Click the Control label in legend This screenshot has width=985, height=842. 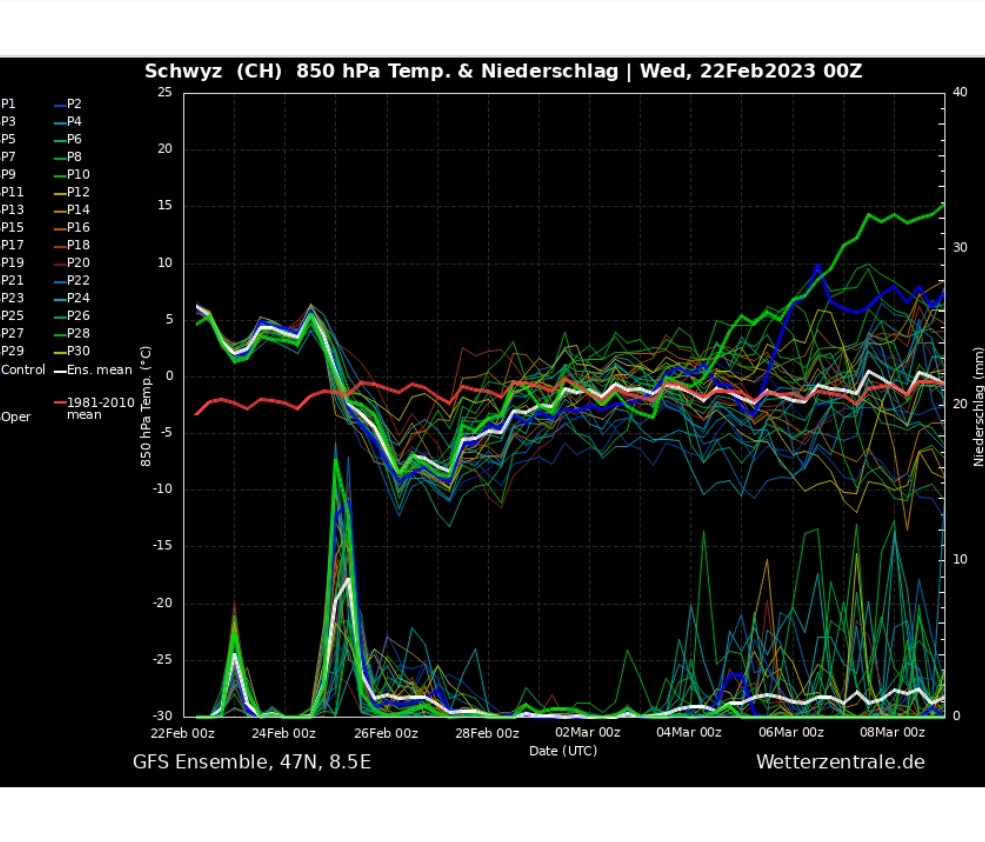pyautogui.click(x=22, y=370)
